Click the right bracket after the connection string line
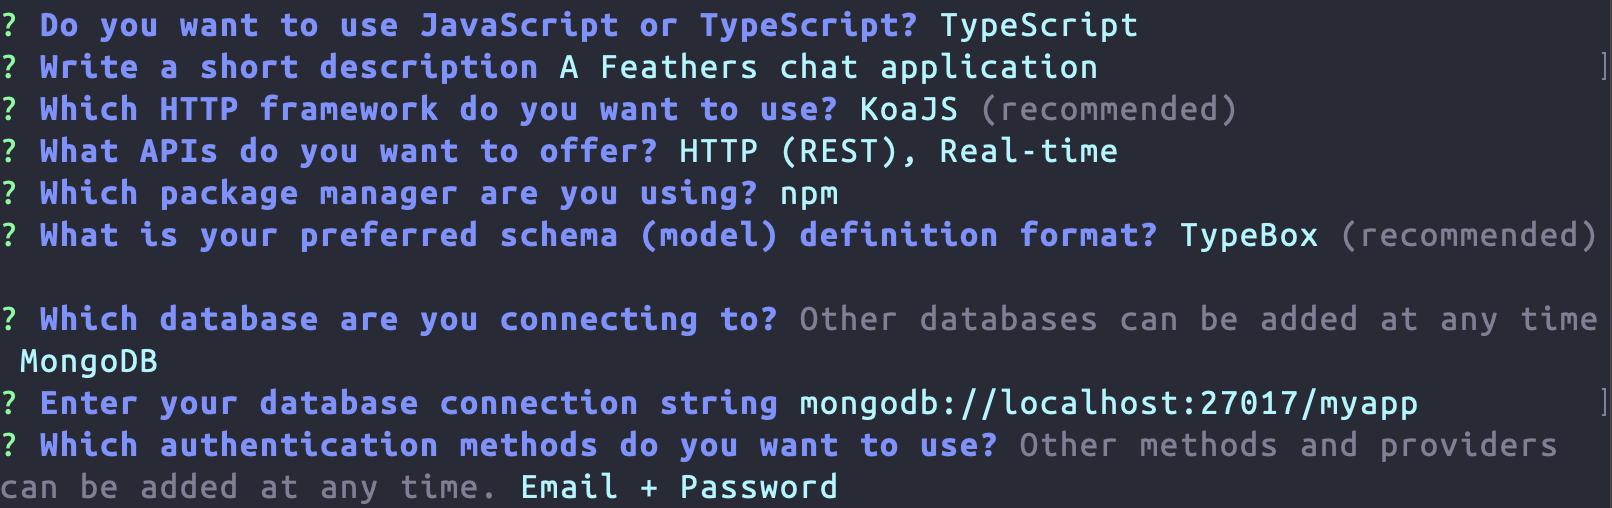This screenshot has width=1612, height=508. coord(1603,403)
